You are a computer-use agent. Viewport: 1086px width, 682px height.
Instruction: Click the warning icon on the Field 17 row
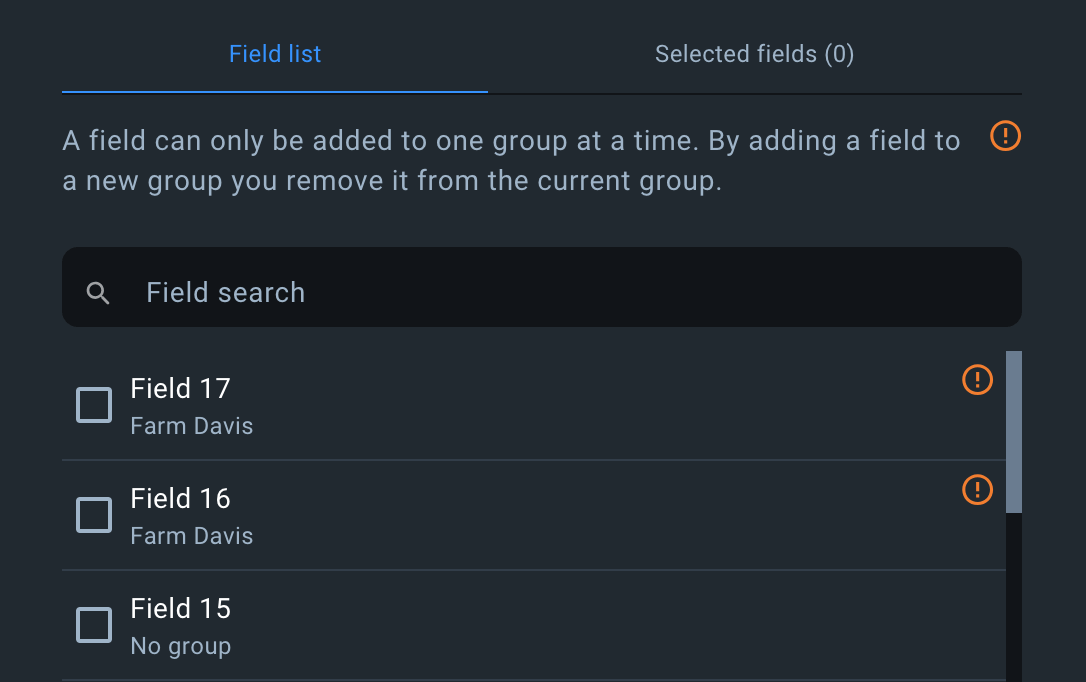pos(977,380)
